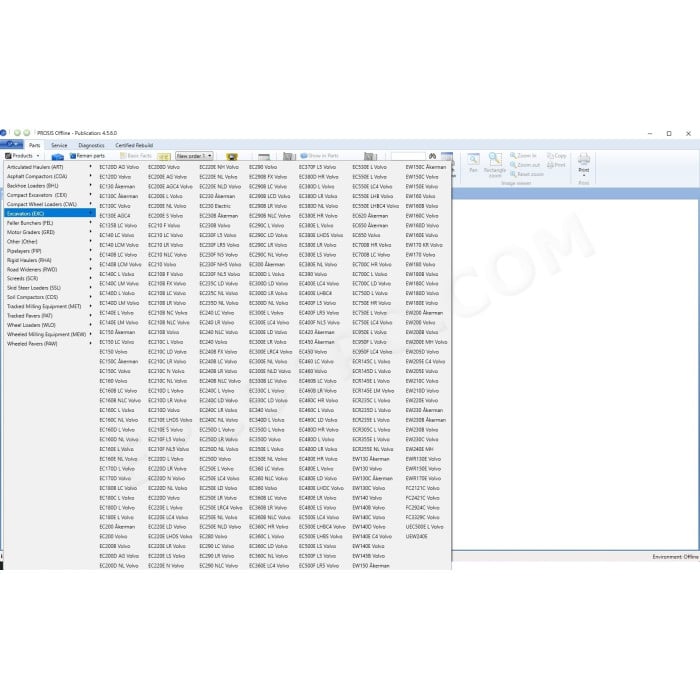Choose EW160 Volvo model
700x700 pixels.
click(x=420, y=196)
